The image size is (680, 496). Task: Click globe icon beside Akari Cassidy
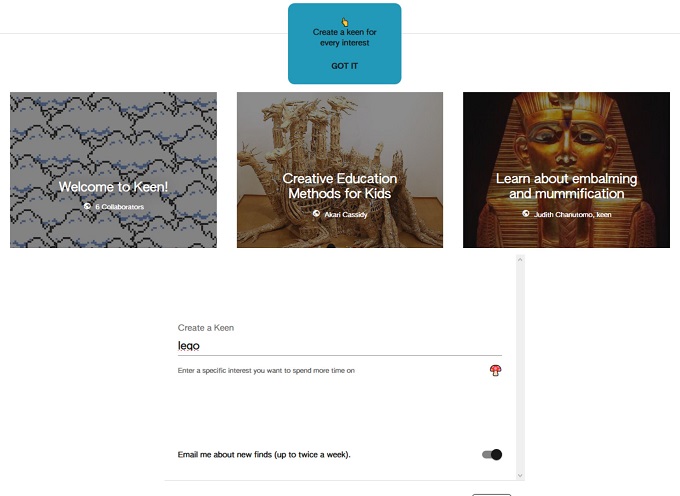[316, 214]
